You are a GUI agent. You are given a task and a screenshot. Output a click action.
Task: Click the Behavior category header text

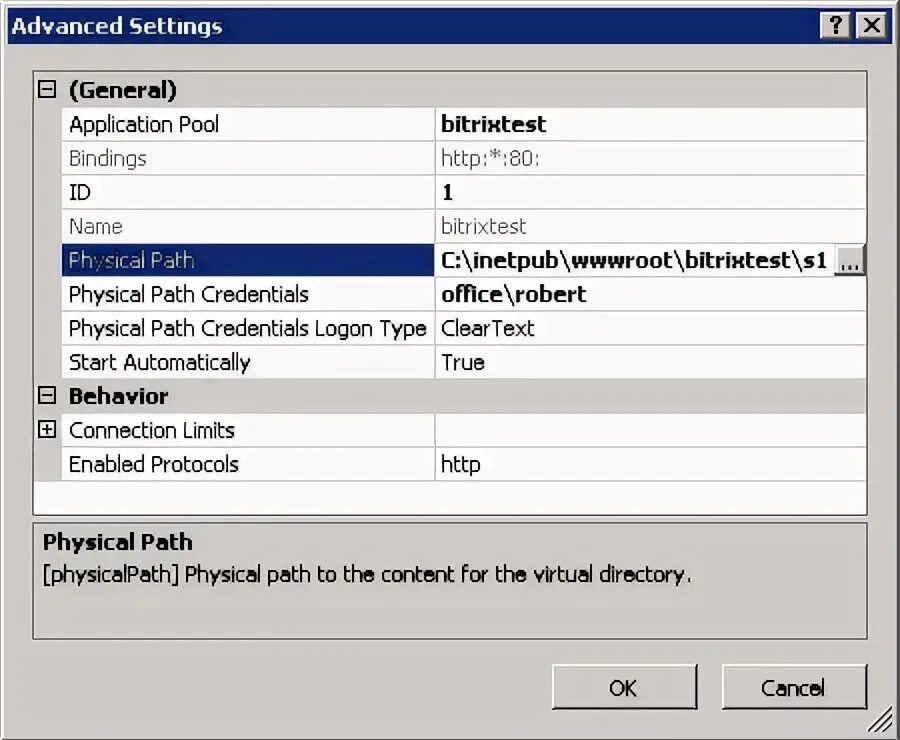click(119, 396)
